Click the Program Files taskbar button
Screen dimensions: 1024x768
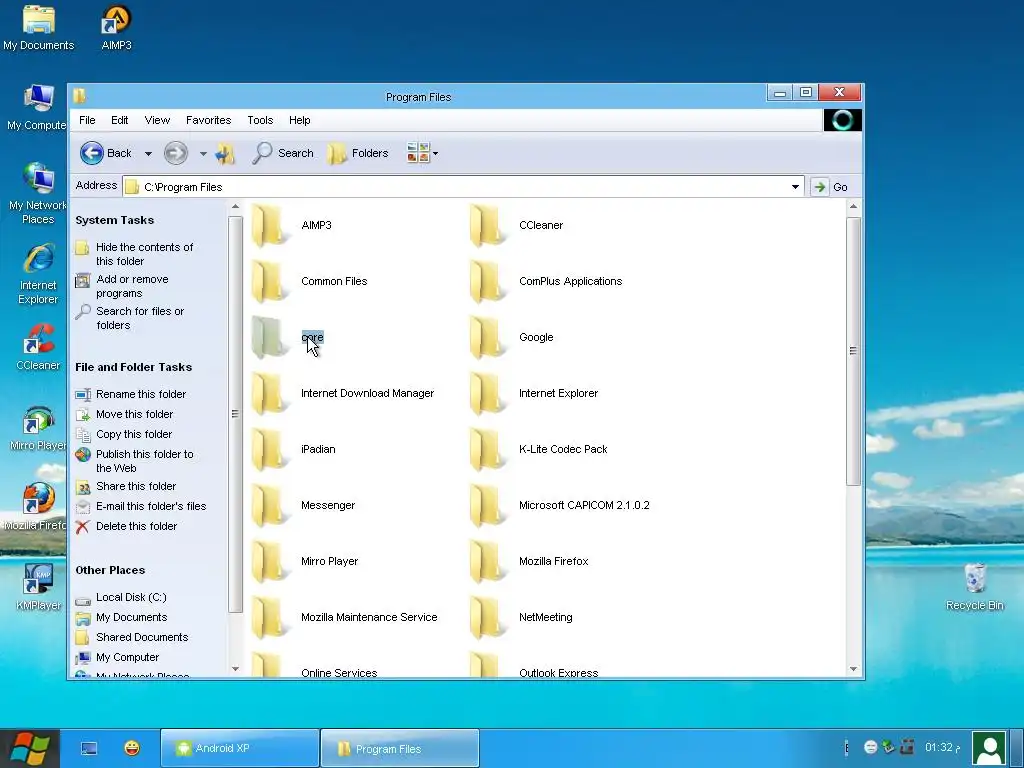click(400, 748)
